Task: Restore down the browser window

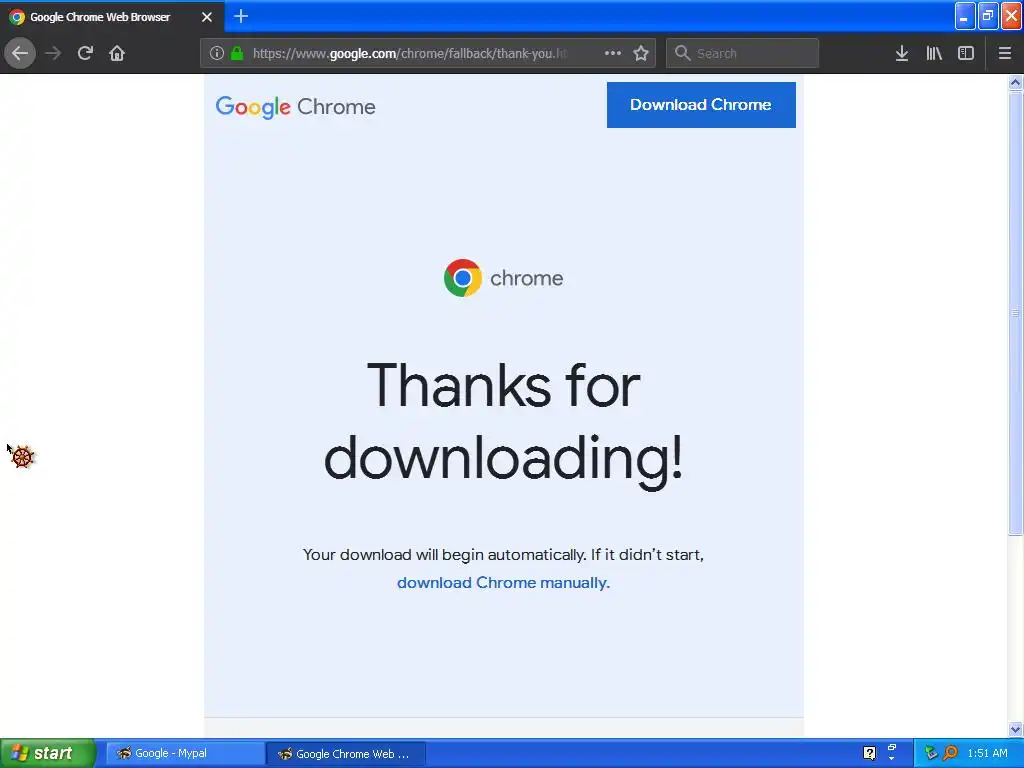Action: click(x=988, y=16)
